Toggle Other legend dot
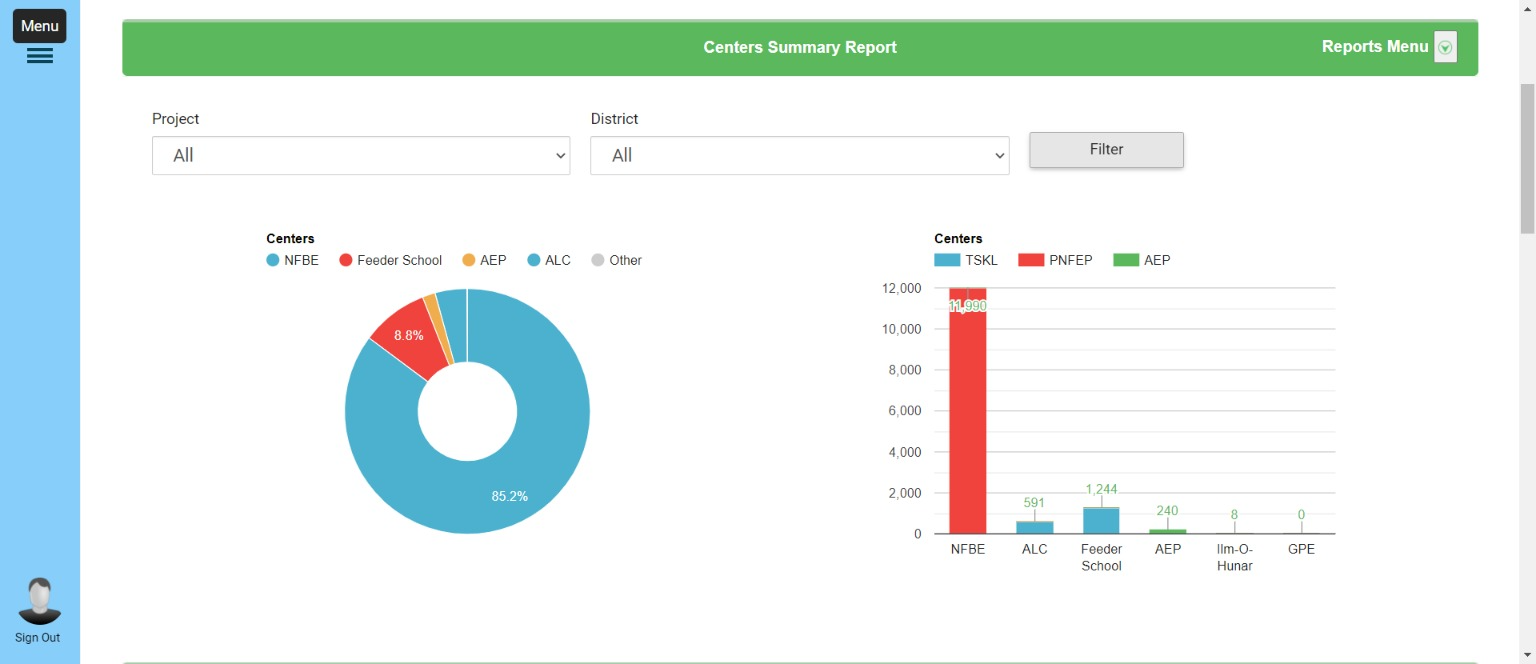 pyautogui.click(x=598, y=260)
